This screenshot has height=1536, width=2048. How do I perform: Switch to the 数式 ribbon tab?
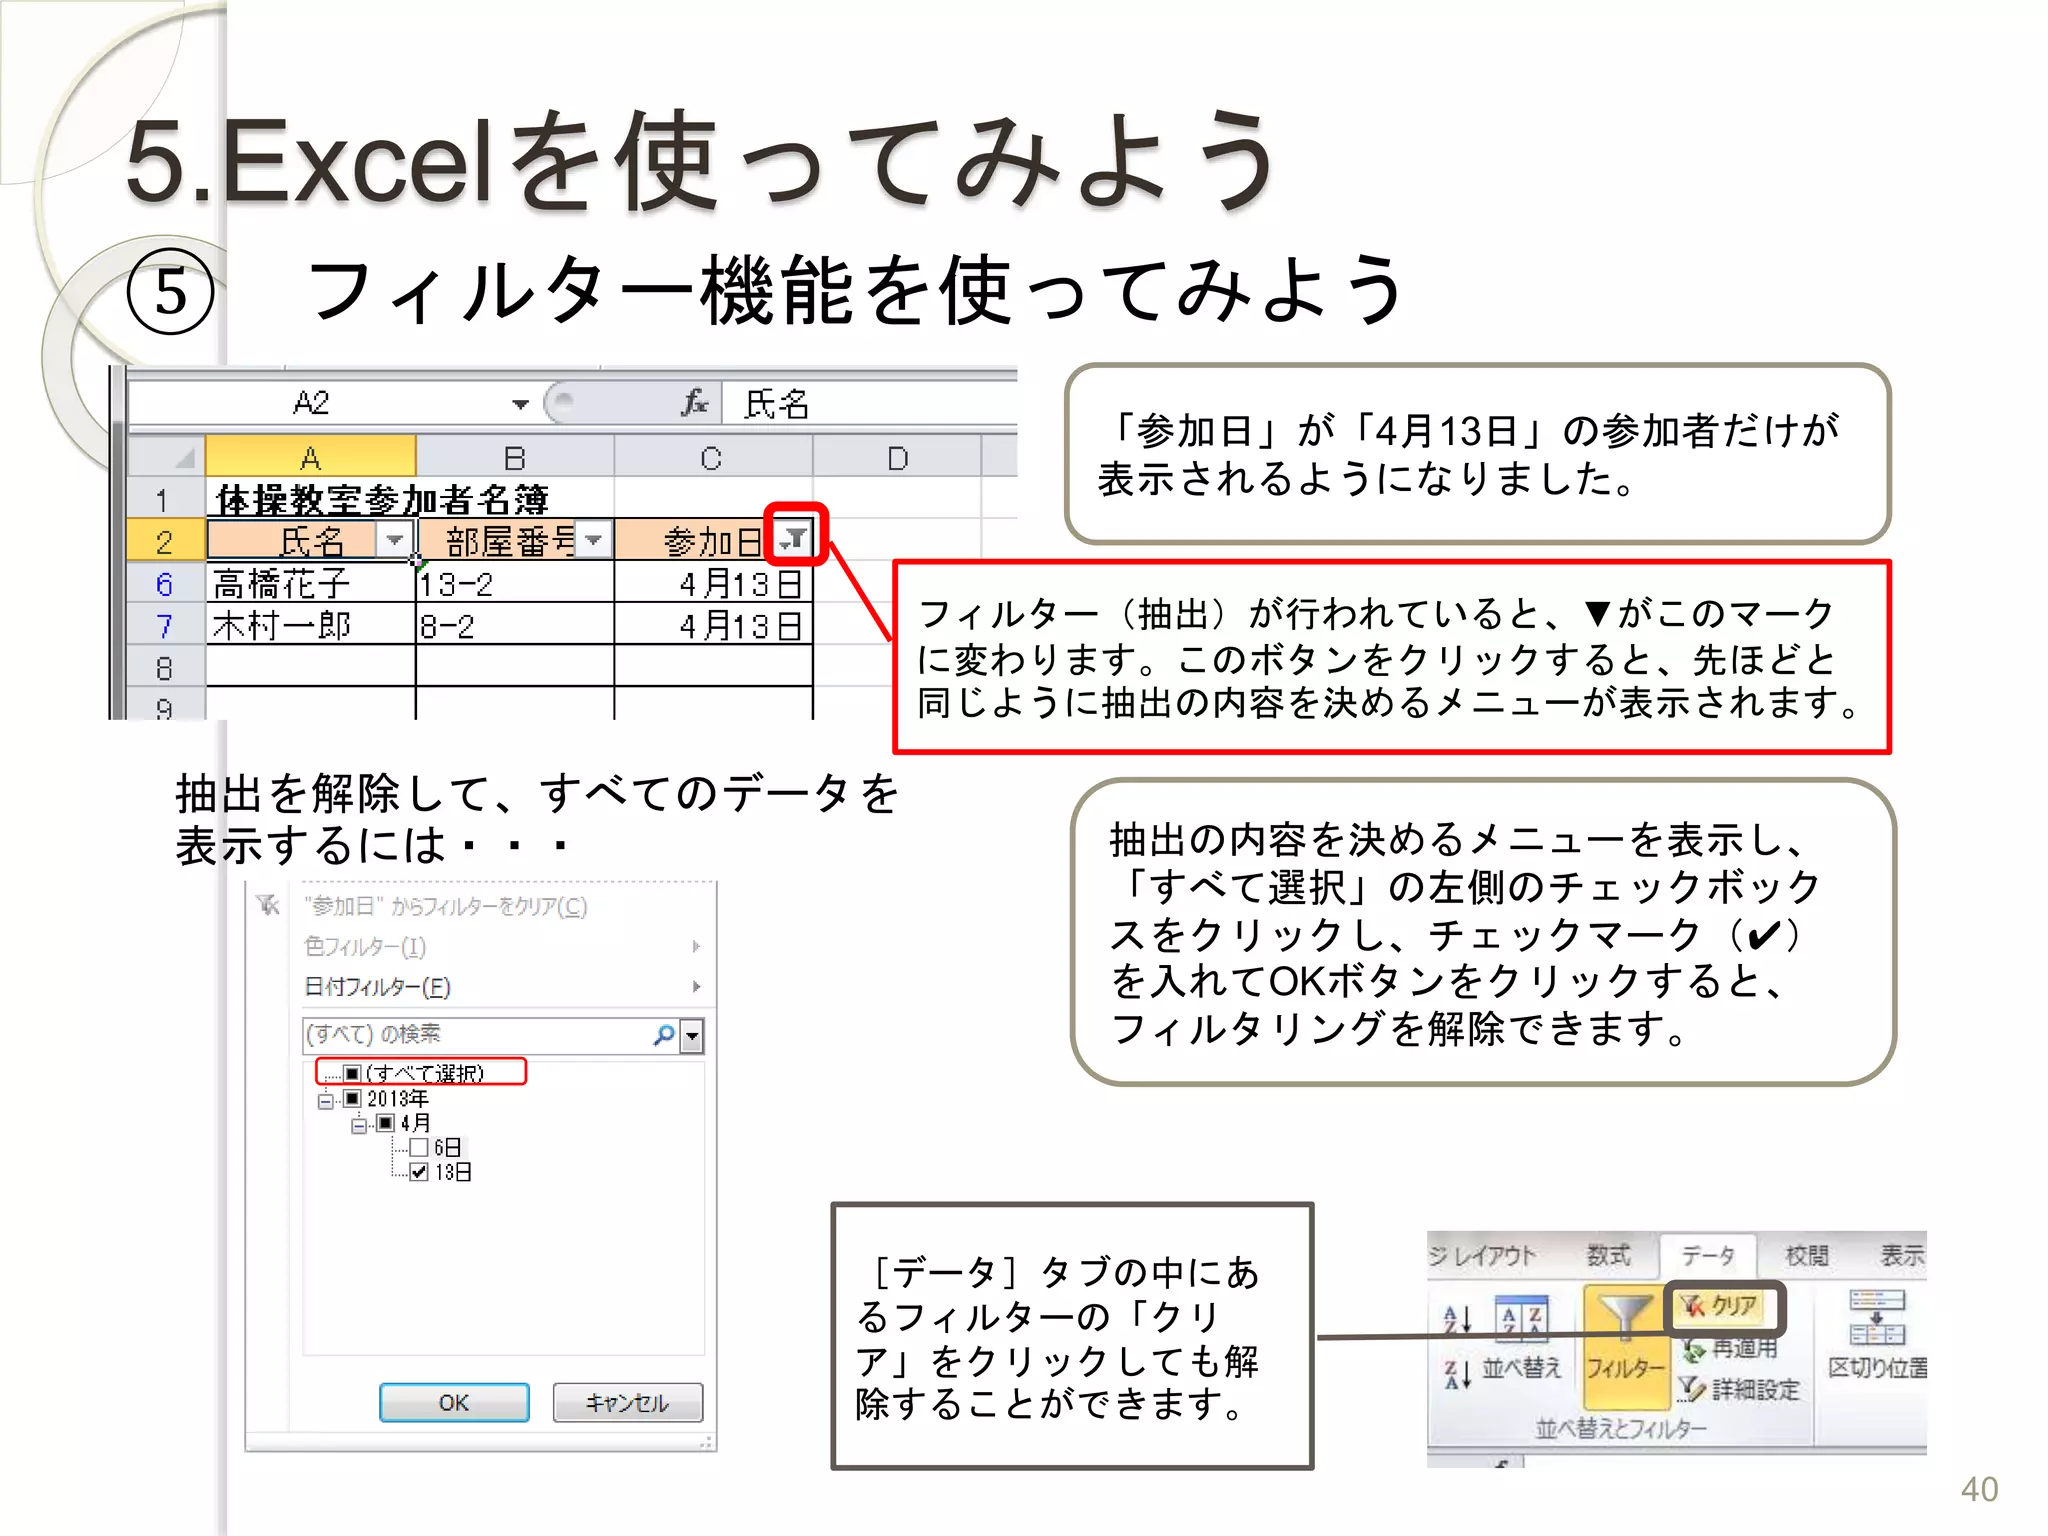click(1608, 1255)
